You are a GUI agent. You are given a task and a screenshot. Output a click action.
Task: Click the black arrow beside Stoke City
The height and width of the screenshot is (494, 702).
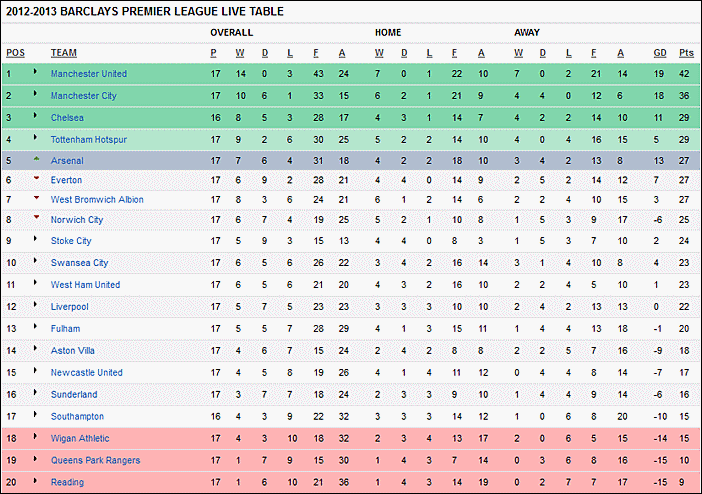click(35, 238)
